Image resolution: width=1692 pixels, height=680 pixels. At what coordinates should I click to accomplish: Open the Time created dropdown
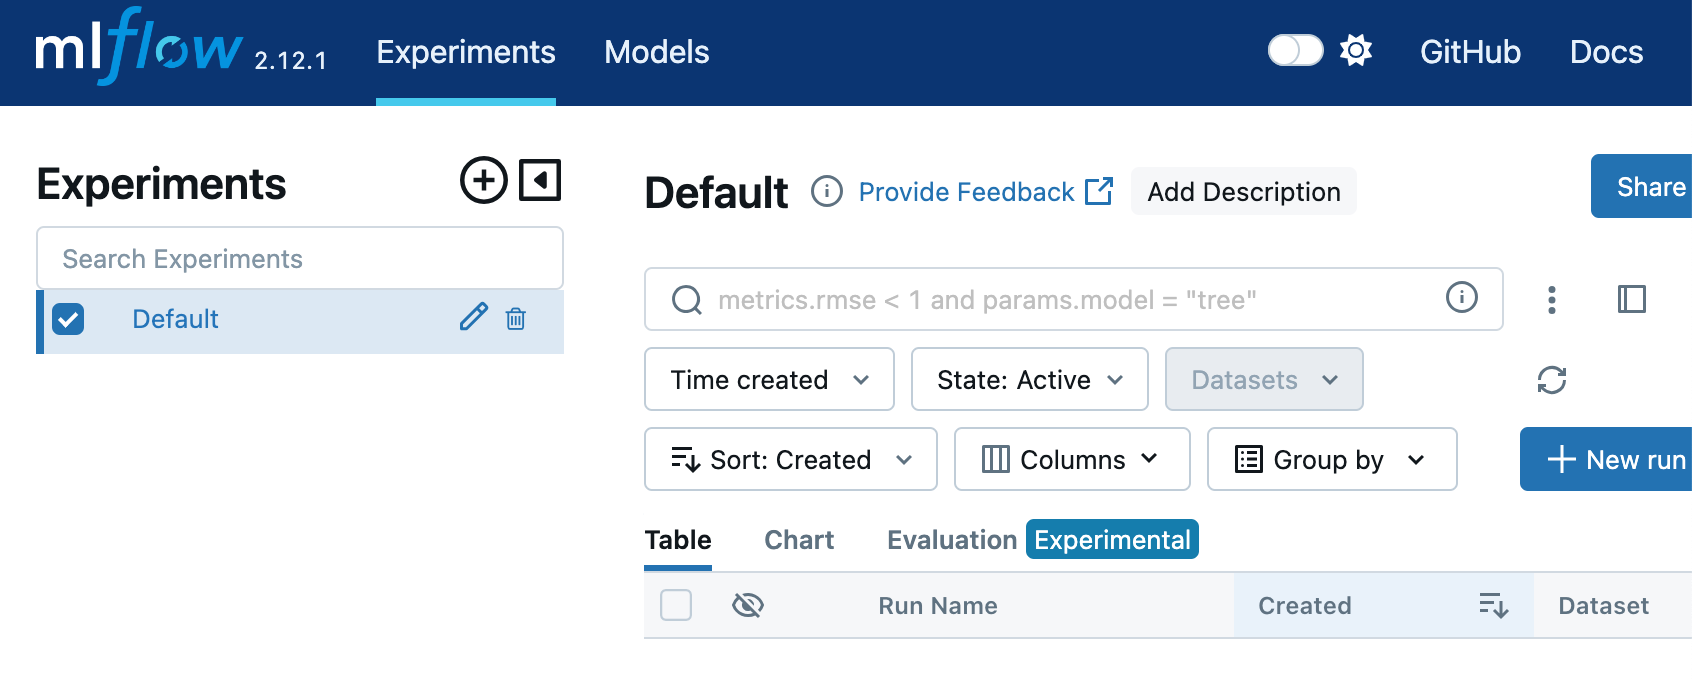point(769,380)
